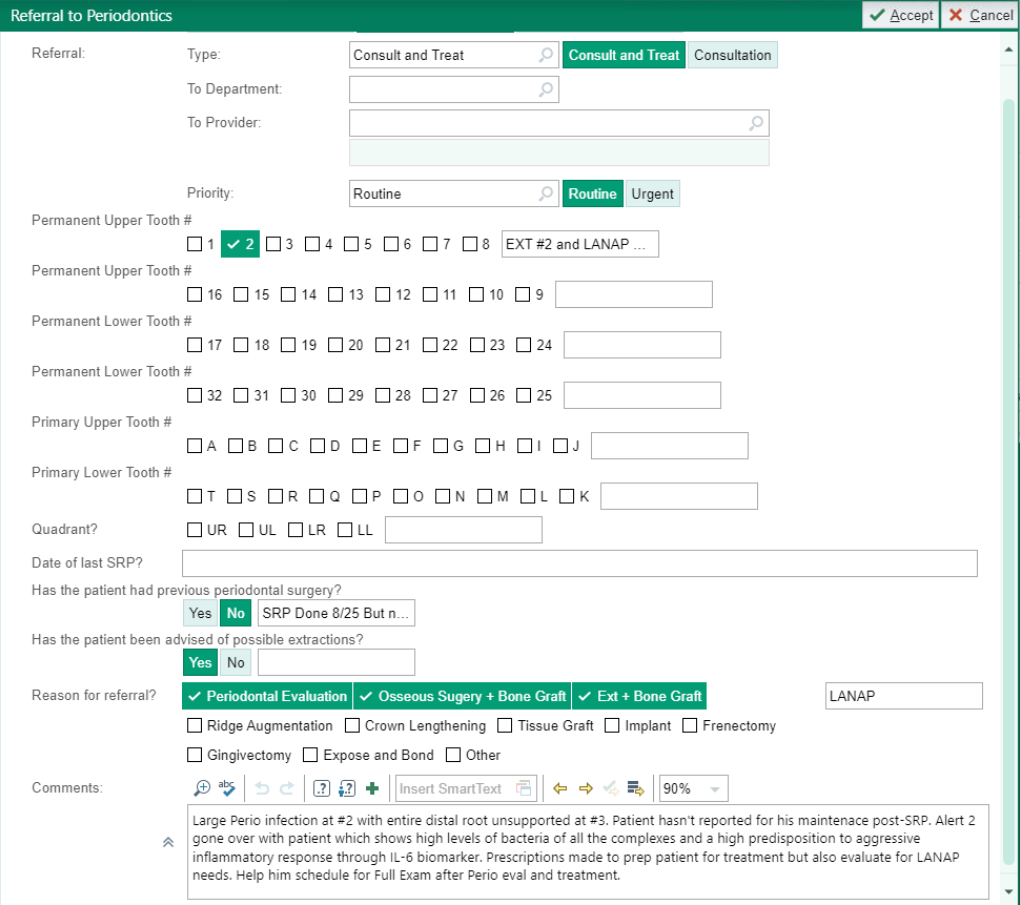Set priority to Routine button
Viewport: 1020px width, 905px height.
(593, 193)
